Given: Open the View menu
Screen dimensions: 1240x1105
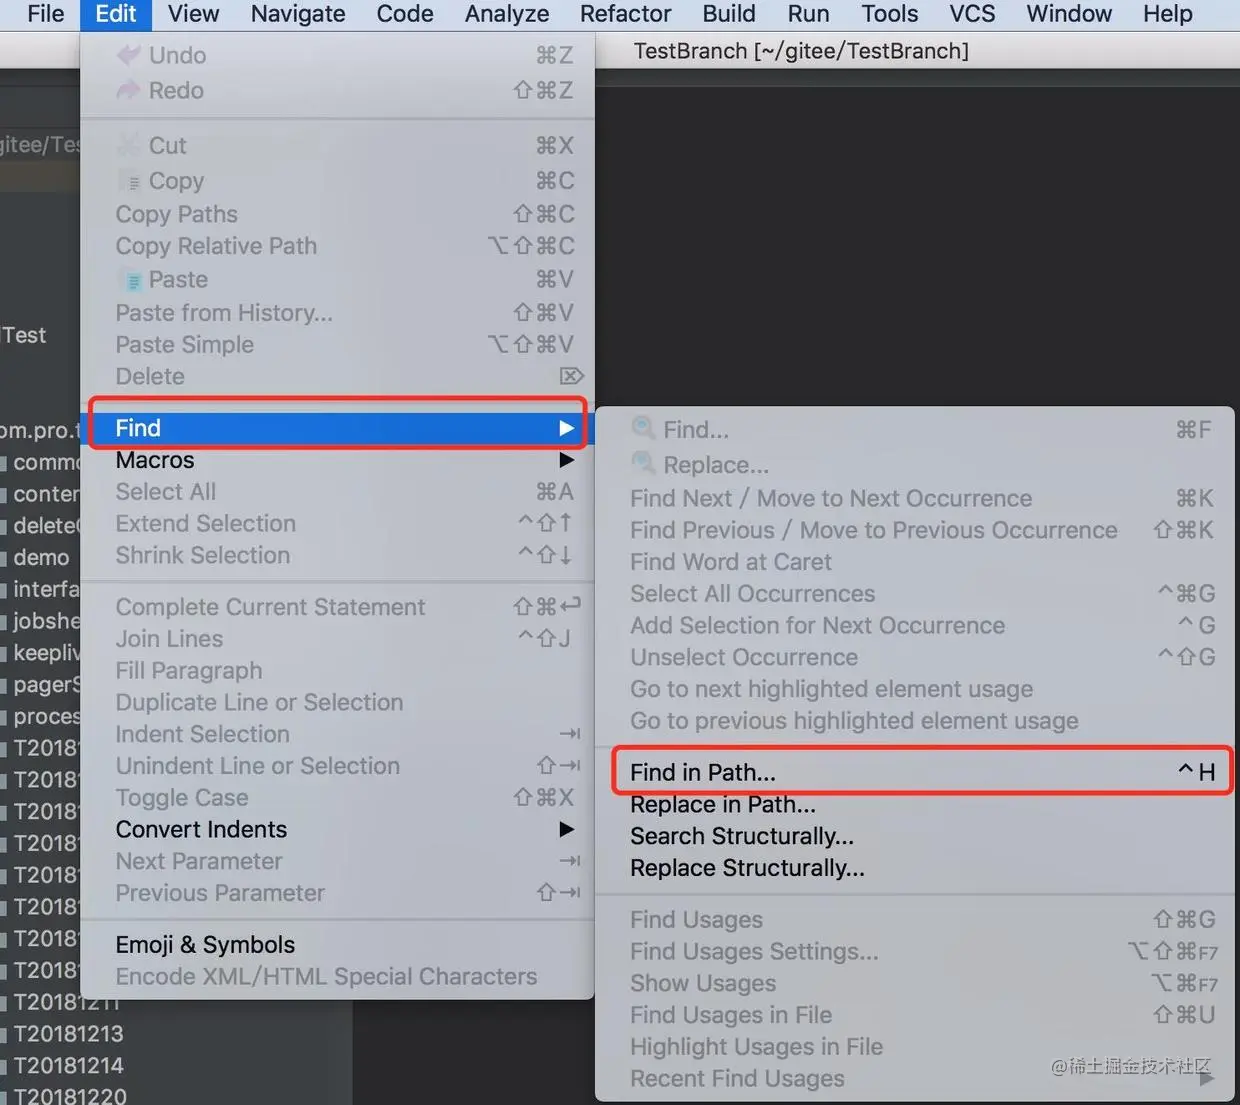Looking at the screenshot, I should click(193, 14).
